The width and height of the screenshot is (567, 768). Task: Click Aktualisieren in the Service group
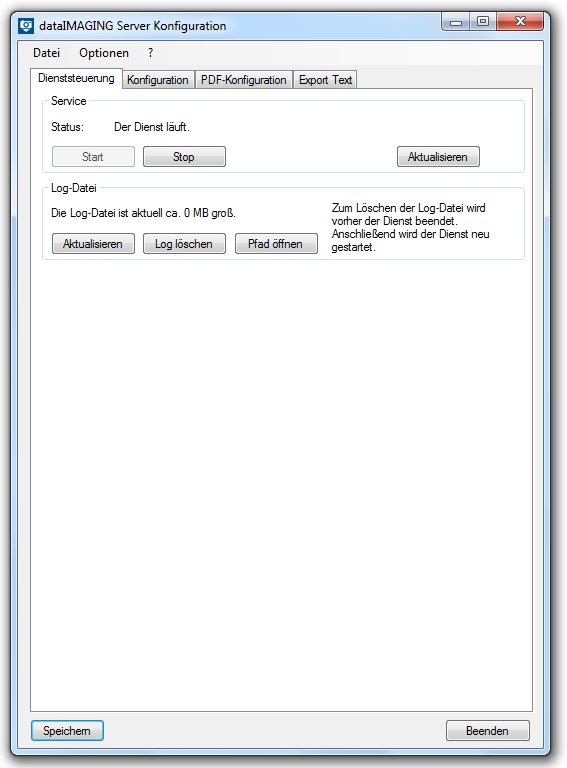click(438, 157)
